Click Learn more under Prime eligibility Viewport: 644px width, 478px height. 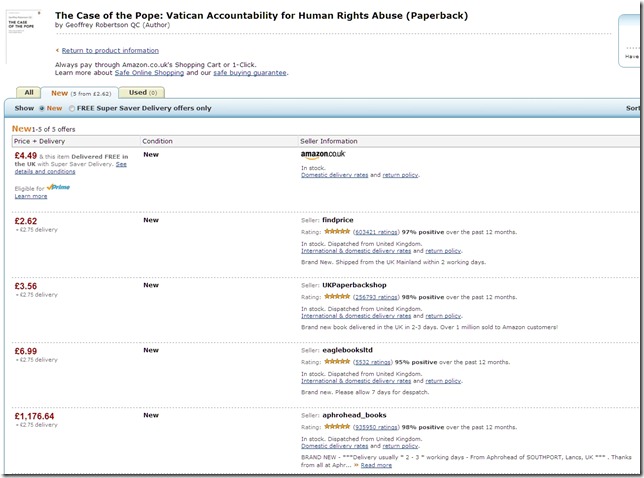(30, 196)
